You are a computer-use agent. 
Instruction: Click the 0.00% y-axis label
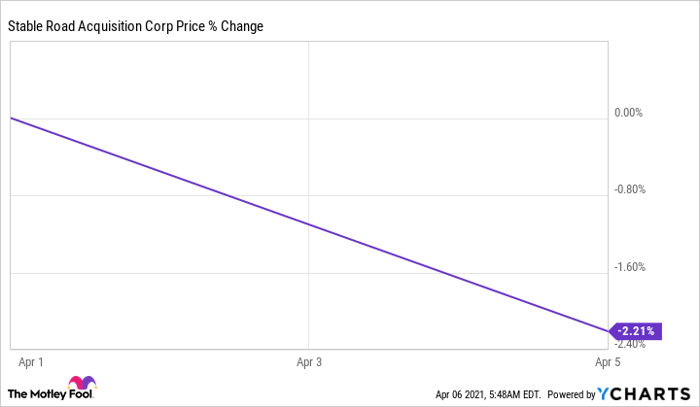point(628,112)
